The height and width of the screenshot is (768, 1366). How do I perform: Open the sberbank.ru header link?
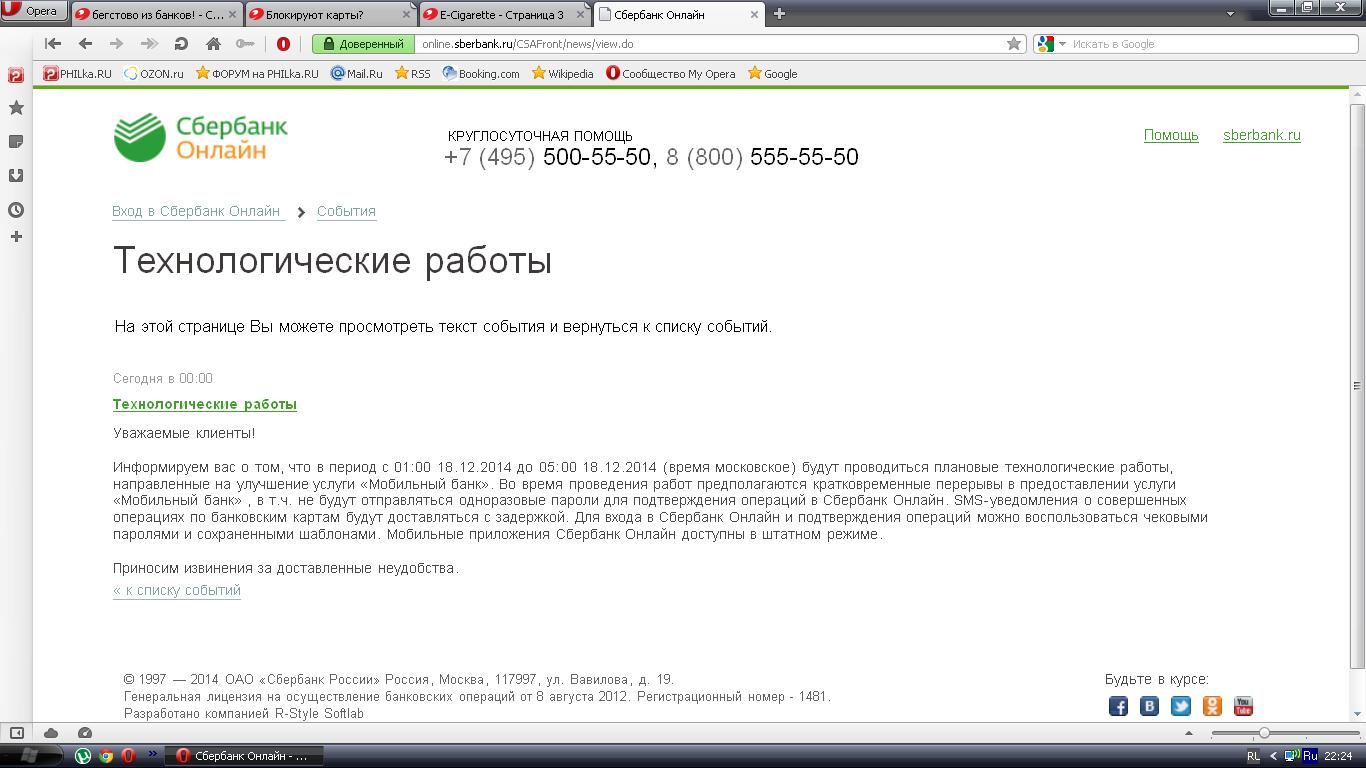click(x=1262, y=135)
